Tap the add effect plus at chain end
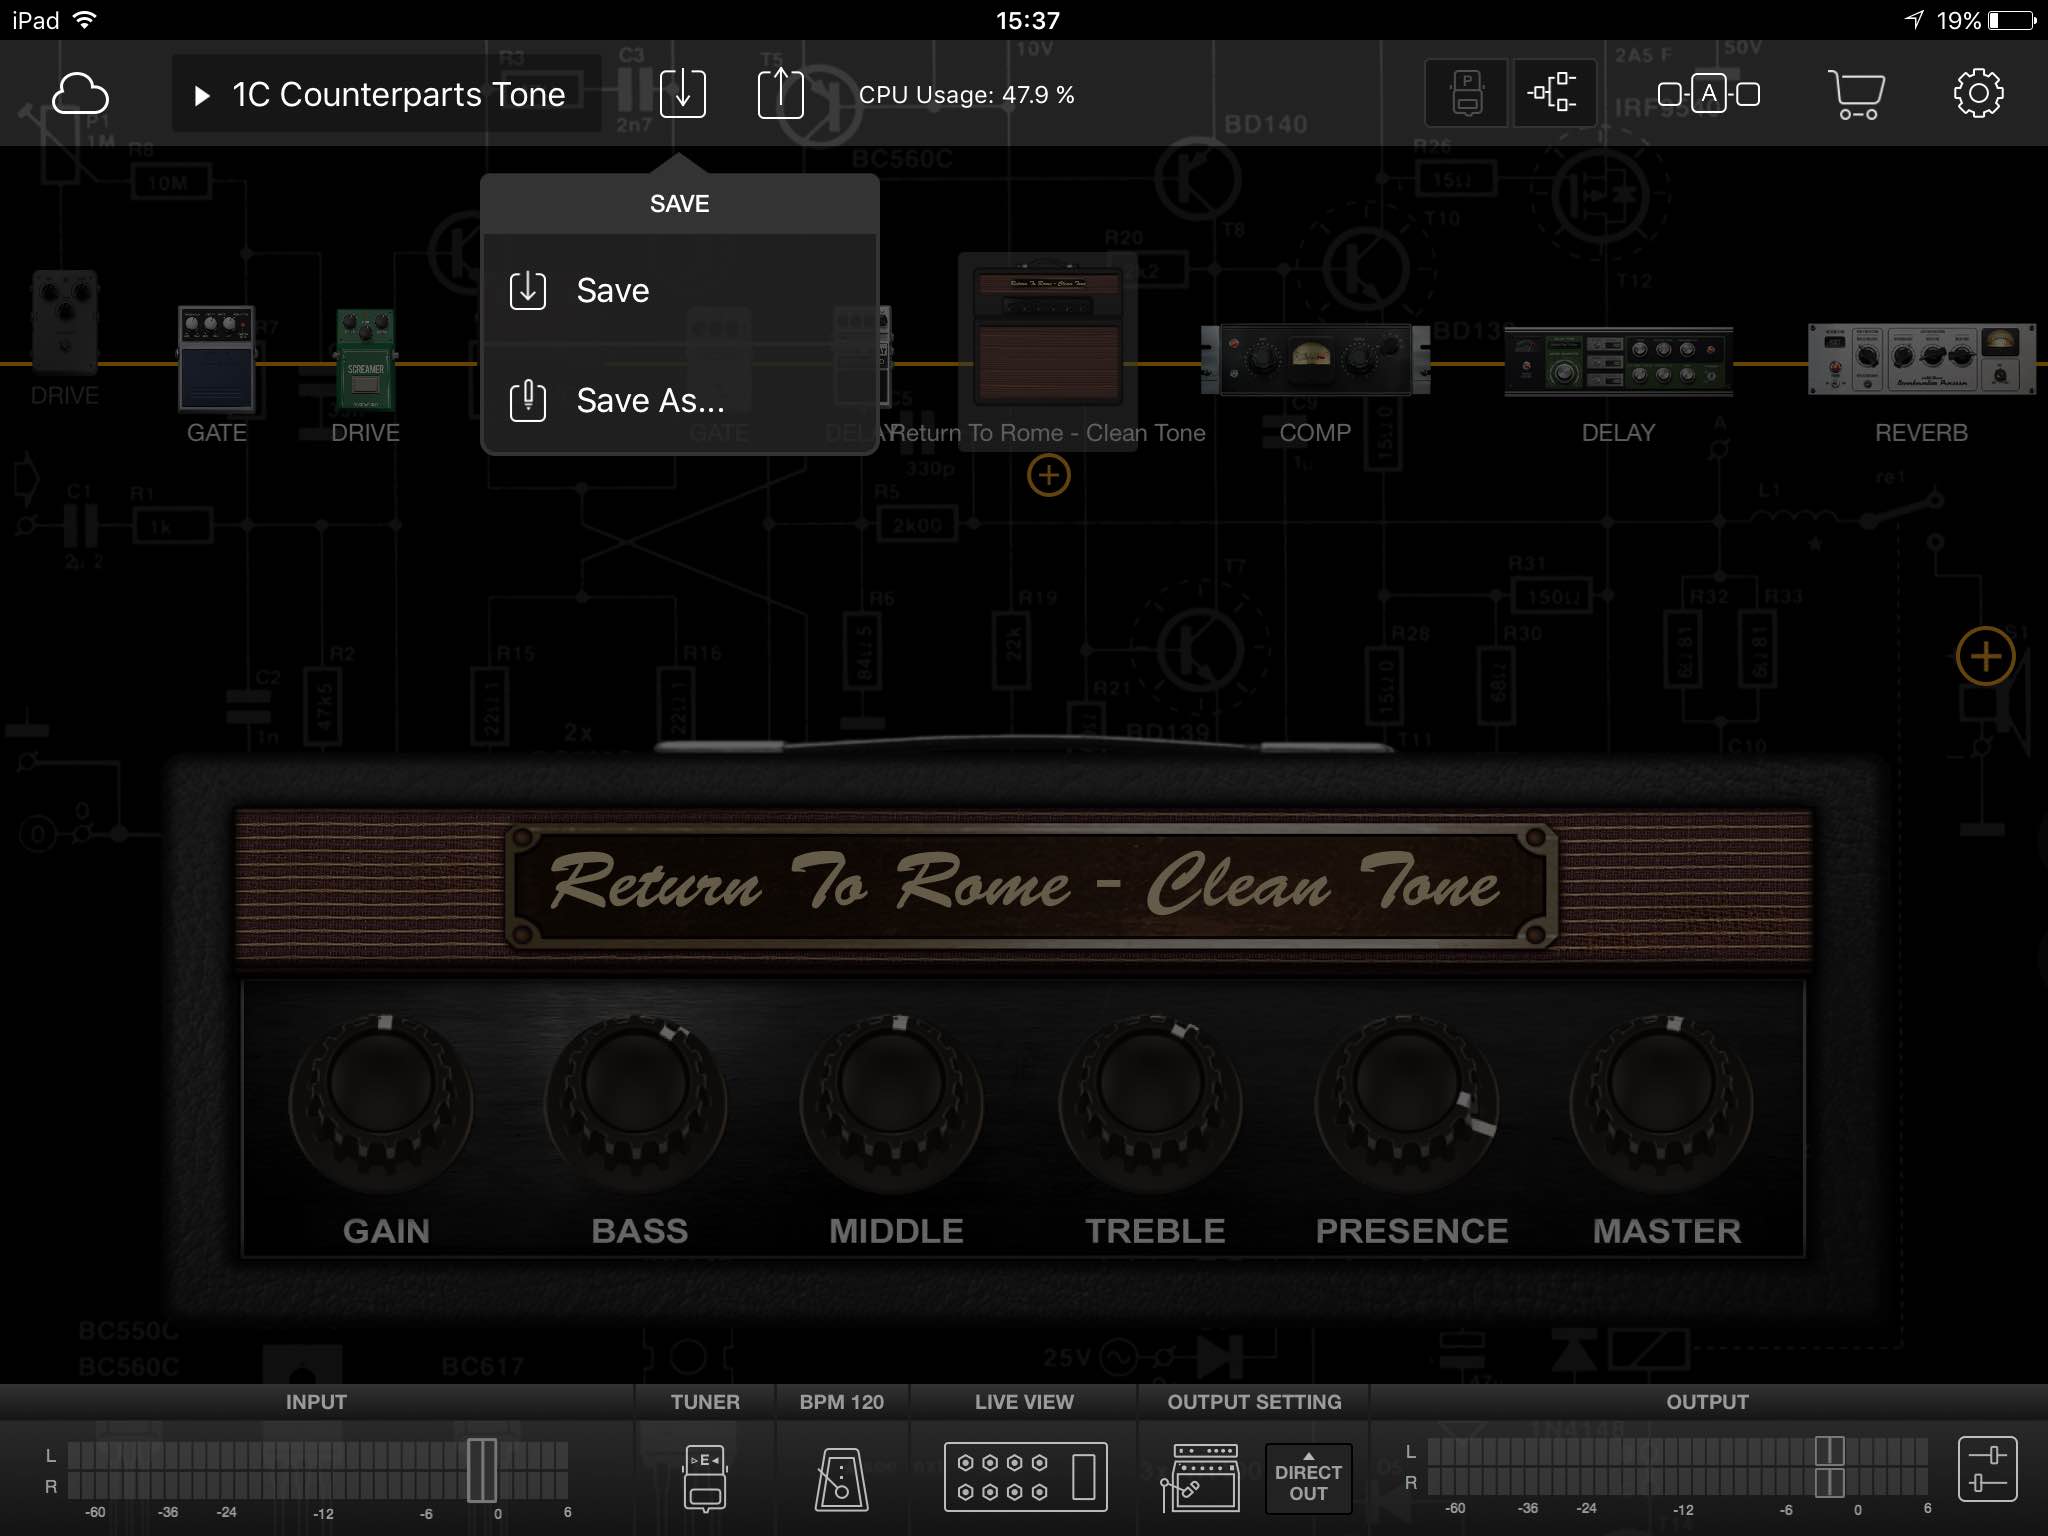2048x1536 pixels. 1985,656
